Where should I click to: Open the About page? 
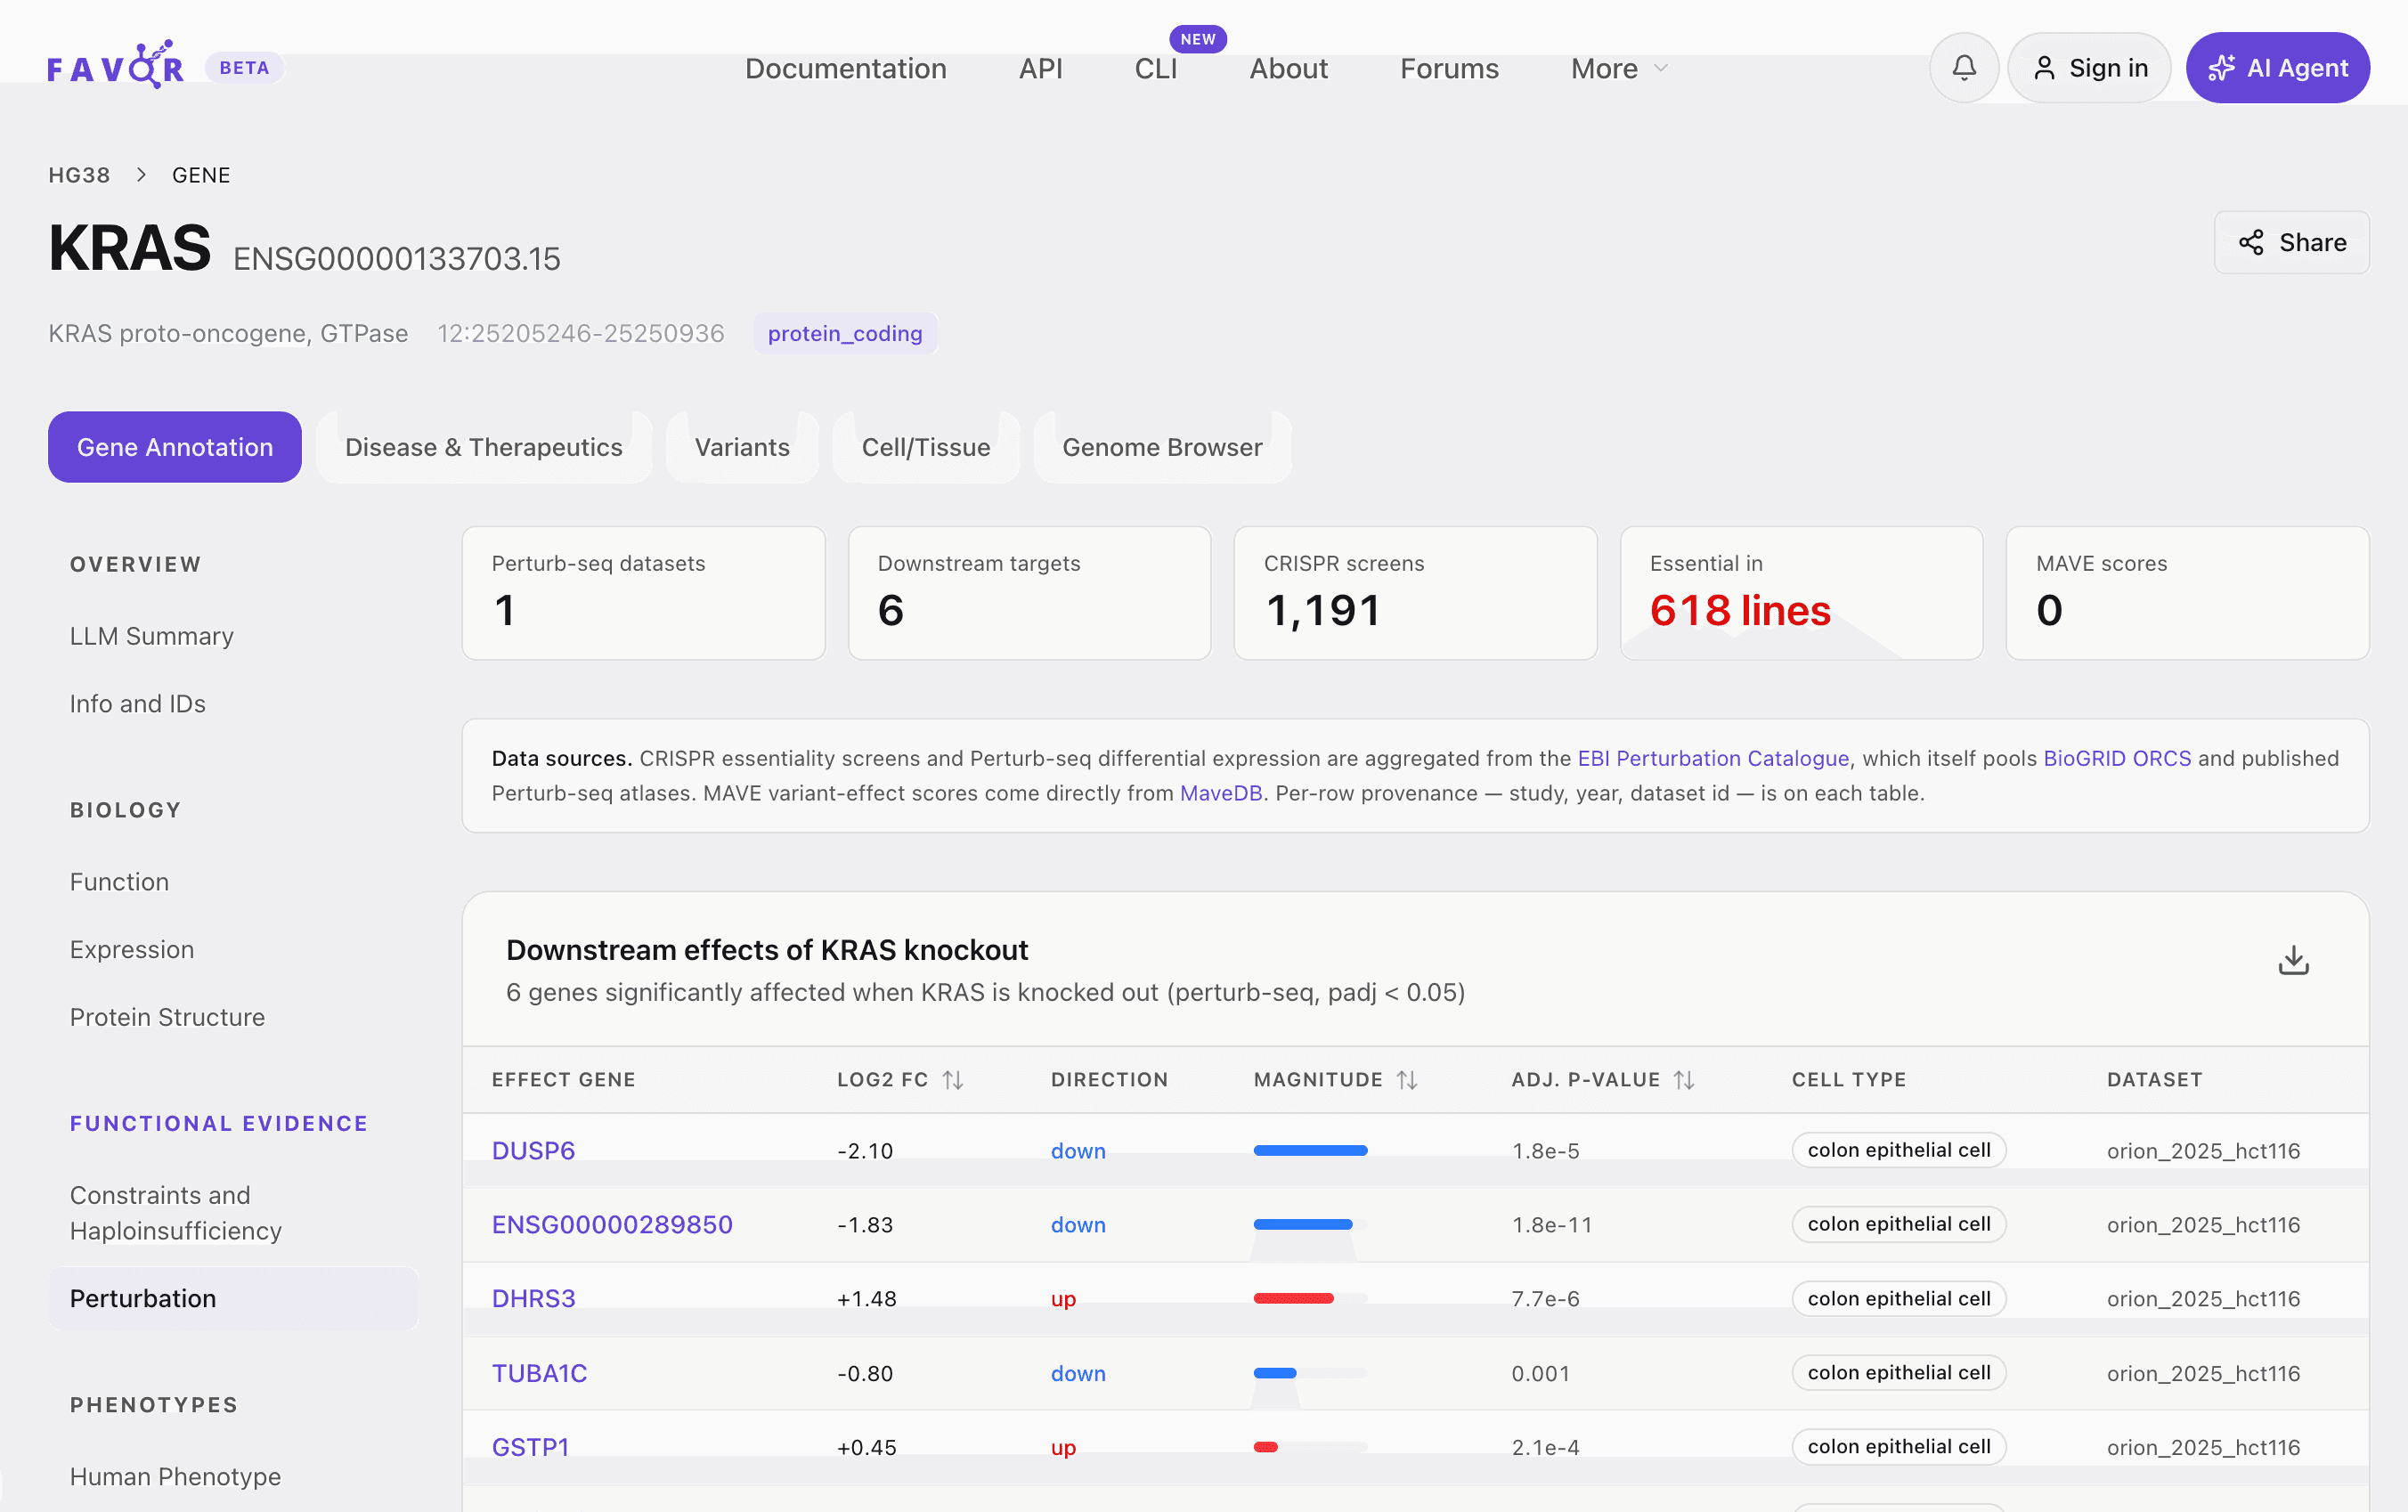point(1288,68)
